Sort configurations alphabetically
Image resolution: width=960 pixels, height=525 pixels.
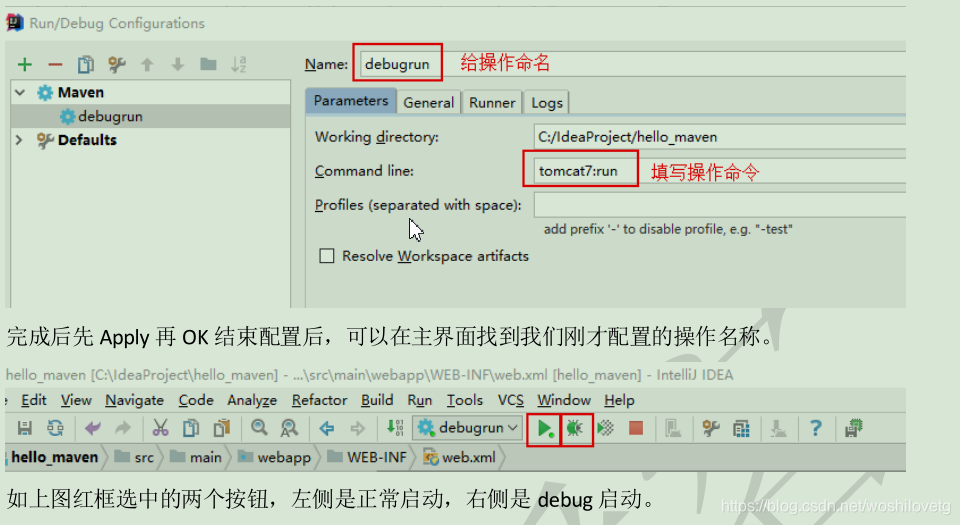click(x=239, y=64)
